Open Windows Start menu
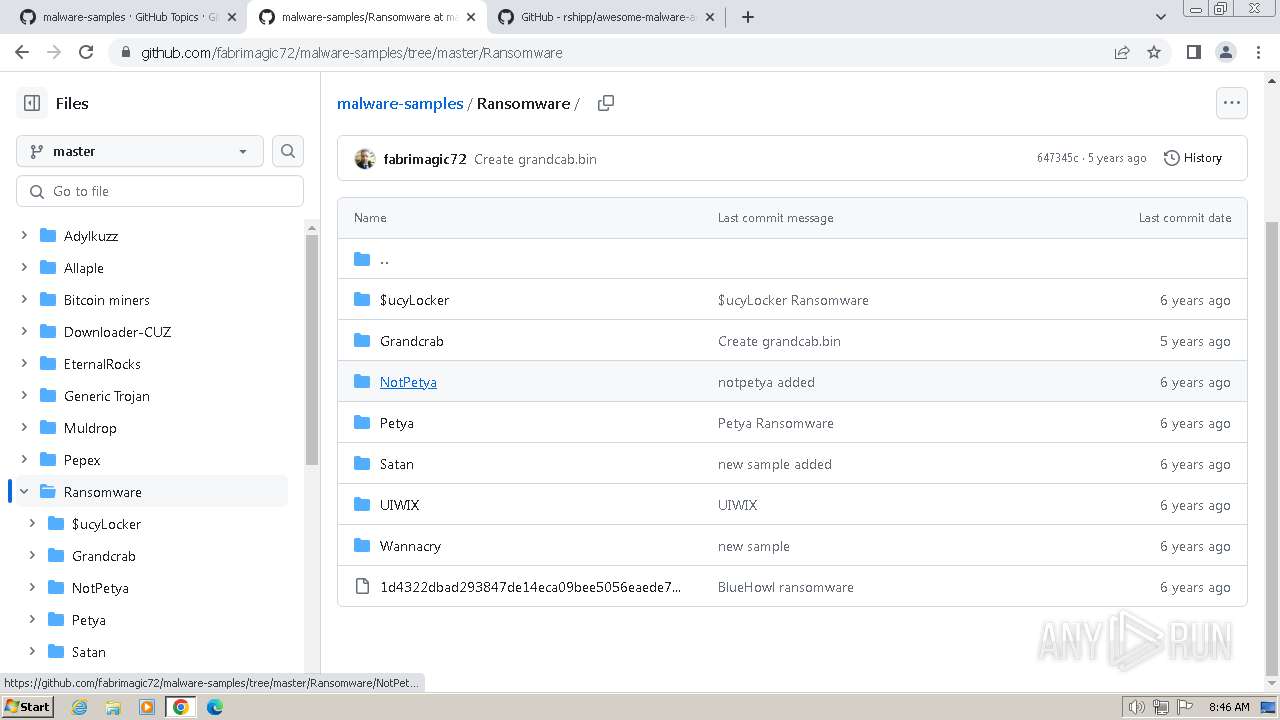Viewport: 1280px width, 720px height. (27, 707)
